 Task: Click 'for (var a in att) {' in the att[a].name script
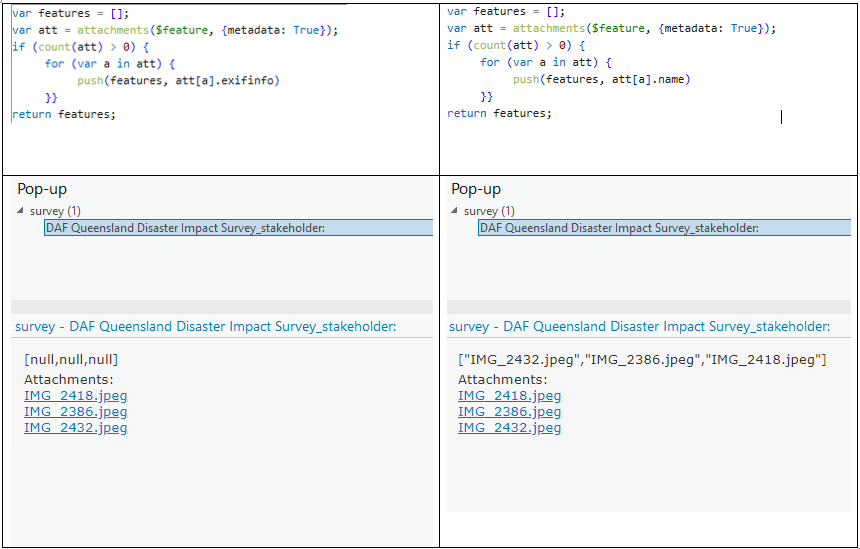coord(546,63)
